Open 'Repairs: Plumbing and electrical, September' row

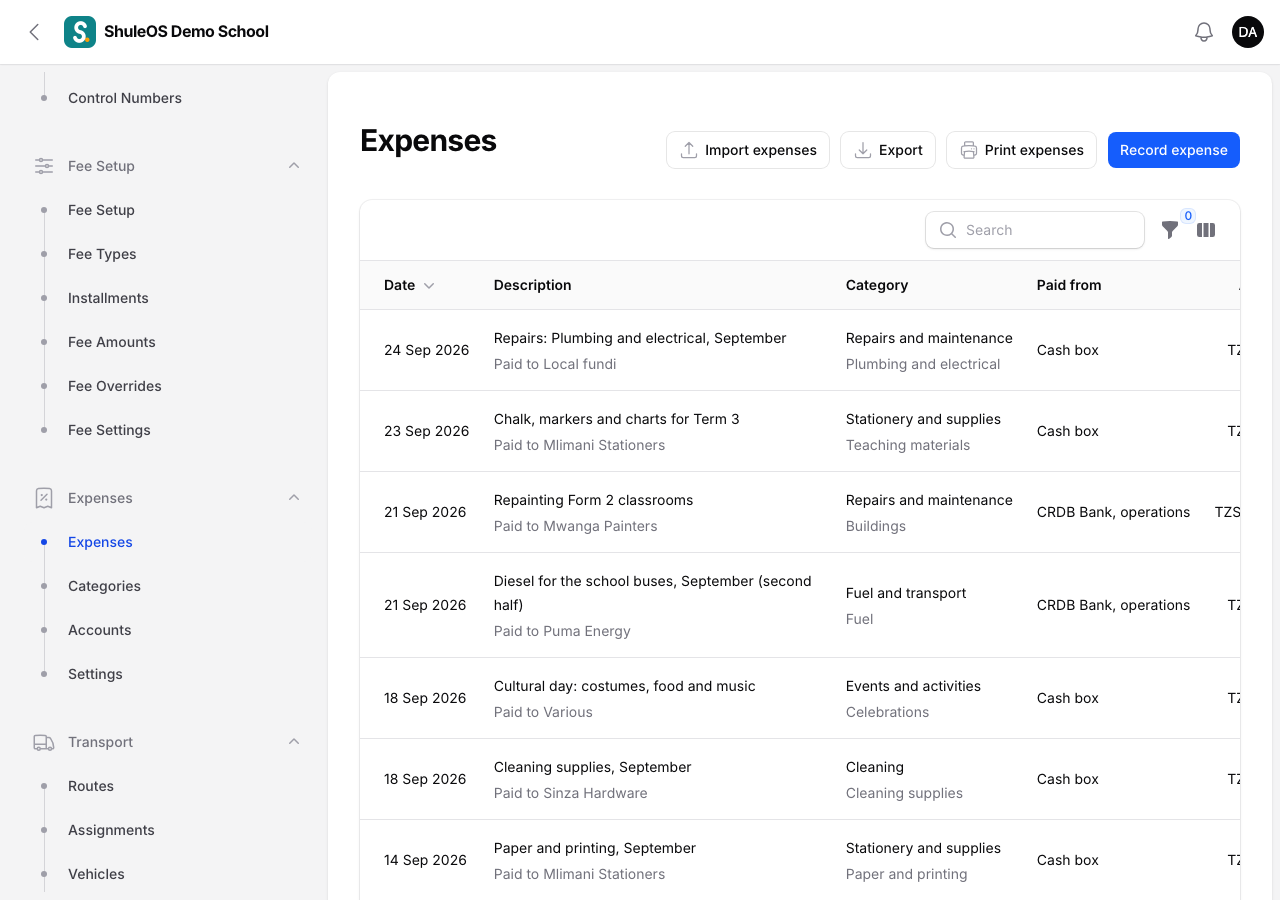coord(800,350)
